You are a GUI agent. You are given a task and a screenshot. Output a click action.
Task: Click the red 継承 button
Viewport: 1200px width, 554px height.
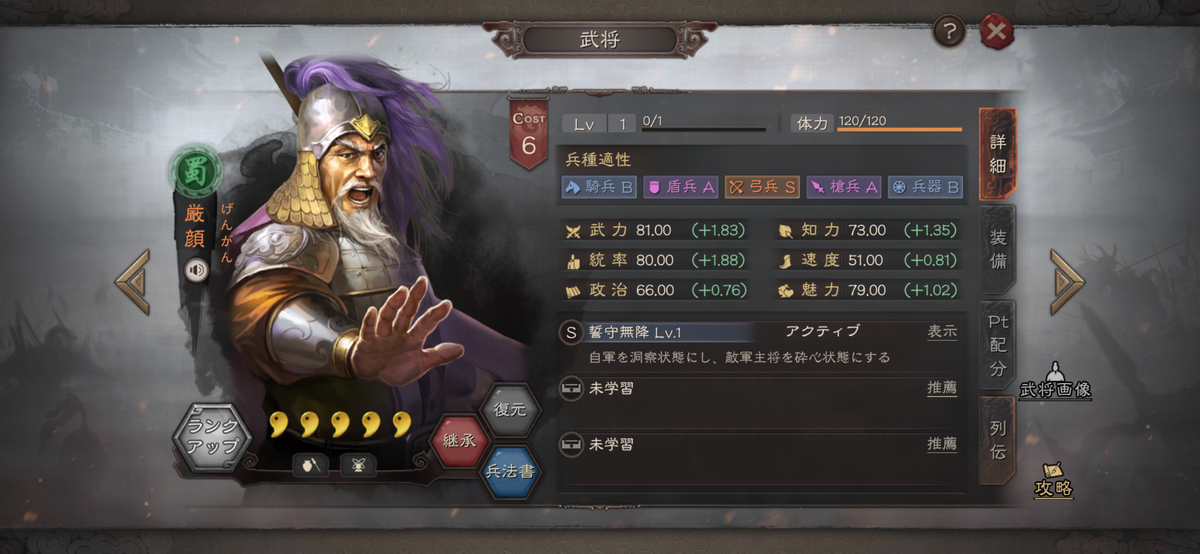coord(458,440)
